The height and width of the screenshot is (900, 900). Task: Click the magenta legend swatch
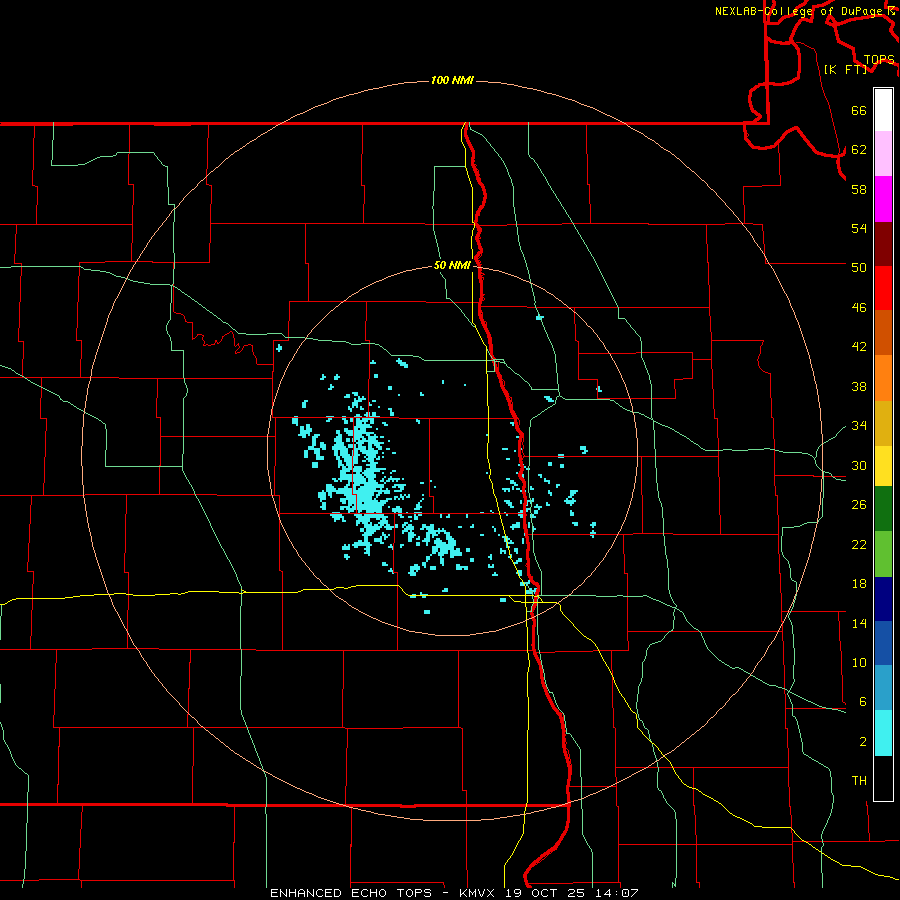(883, 199)
